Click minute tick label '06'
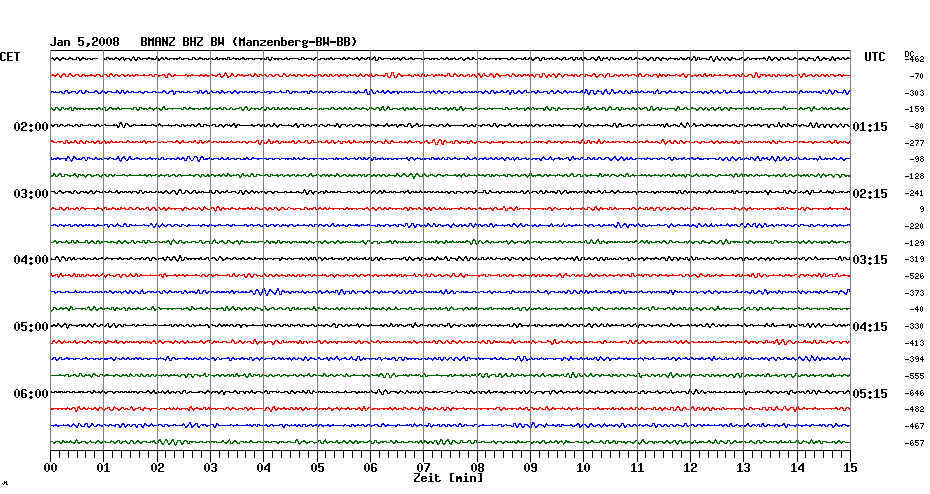 (370, 468)
